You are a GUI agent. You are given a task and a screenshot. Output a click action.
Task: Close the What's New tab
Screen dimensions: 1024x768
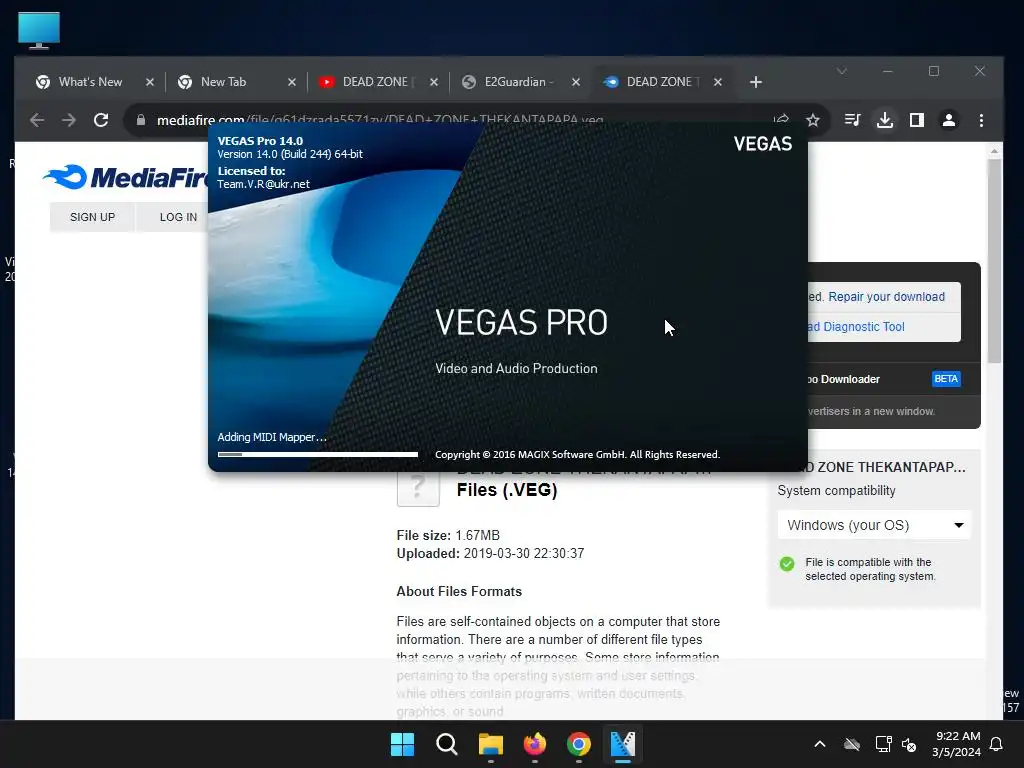(150, 82)
